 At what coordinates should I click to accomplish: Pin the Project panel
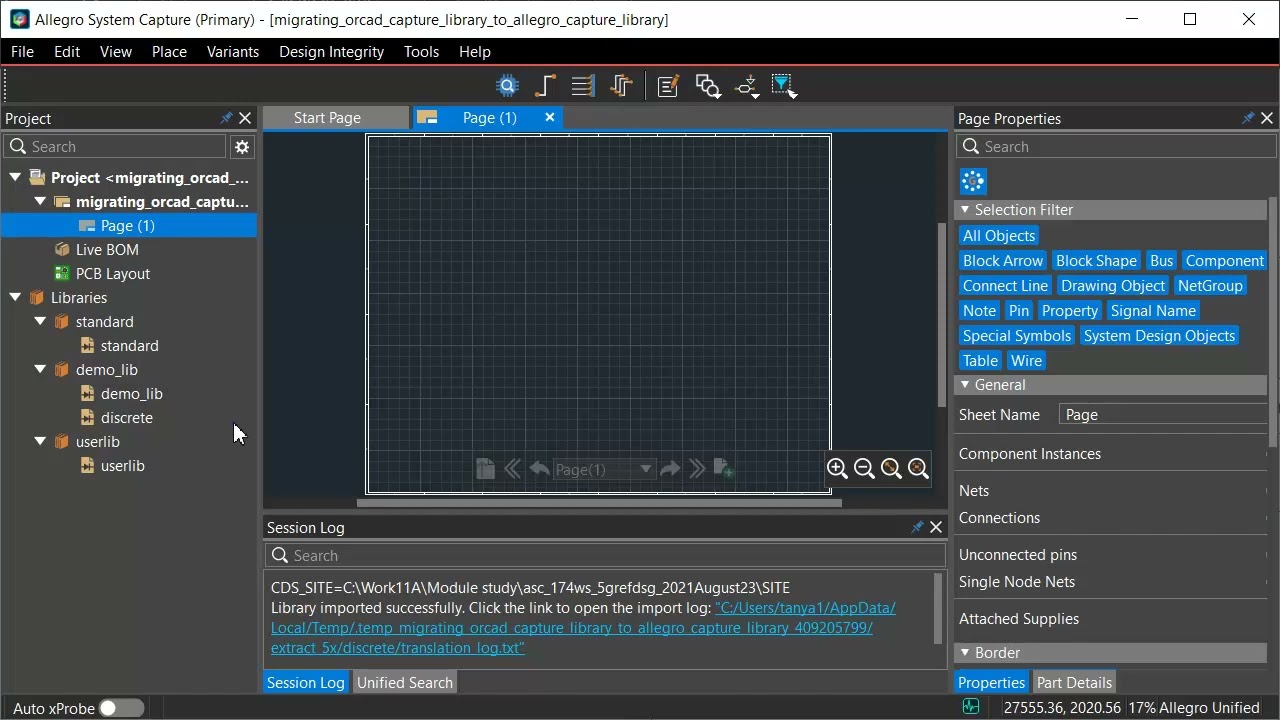[x=226, y=118]
